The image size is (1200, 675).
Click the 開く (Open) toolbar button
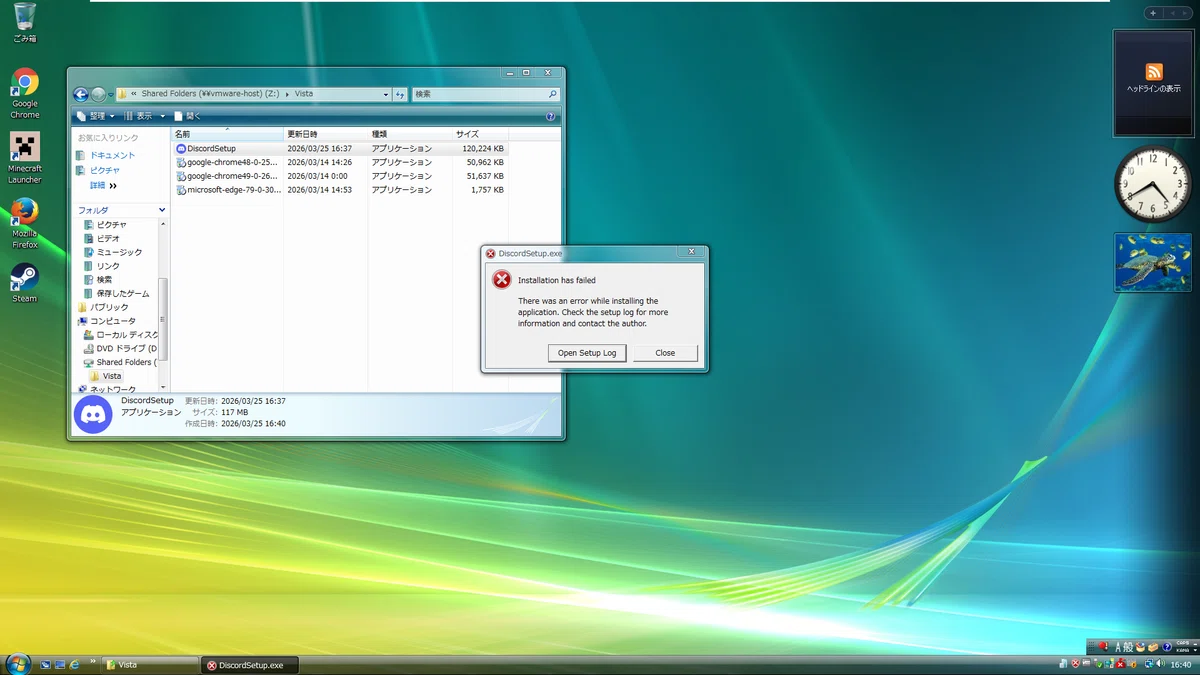tap(187, 116)
